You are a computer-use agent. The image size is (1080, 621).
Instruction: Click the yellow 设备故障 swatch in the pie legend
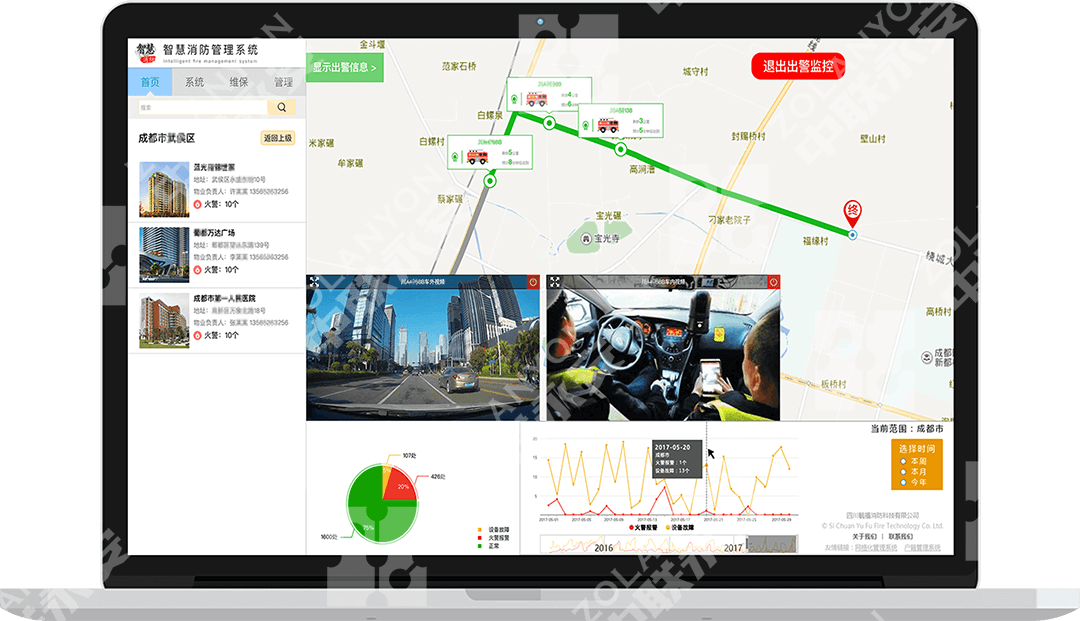pos(479,530)
